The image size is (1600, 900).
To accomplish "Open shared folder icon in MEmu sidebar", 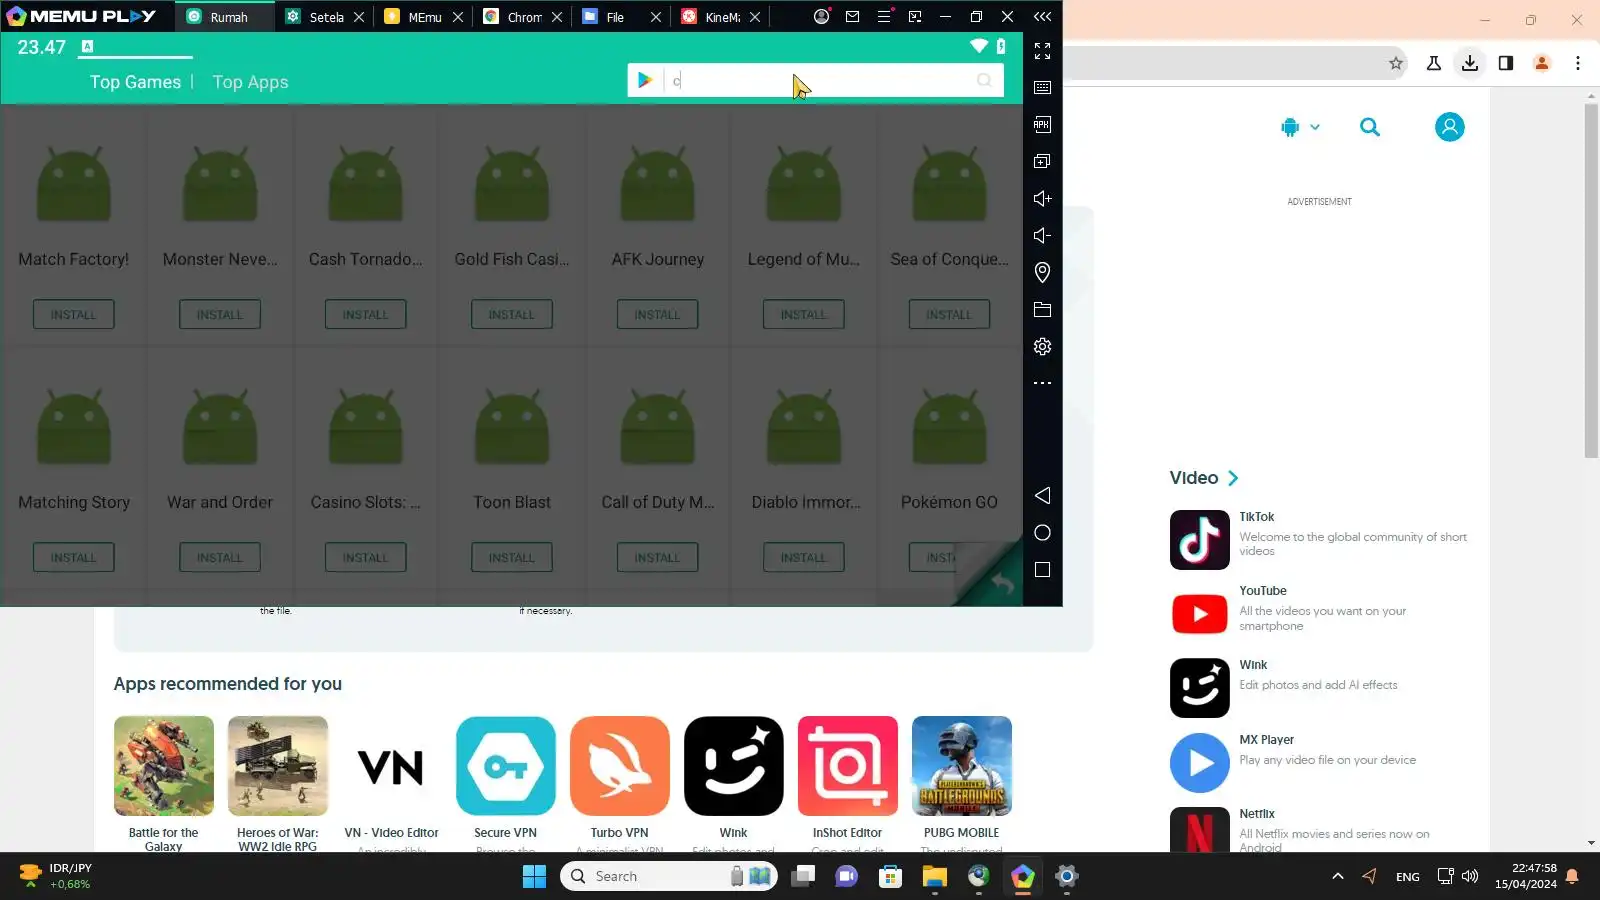I will (x=1042, y=309).
